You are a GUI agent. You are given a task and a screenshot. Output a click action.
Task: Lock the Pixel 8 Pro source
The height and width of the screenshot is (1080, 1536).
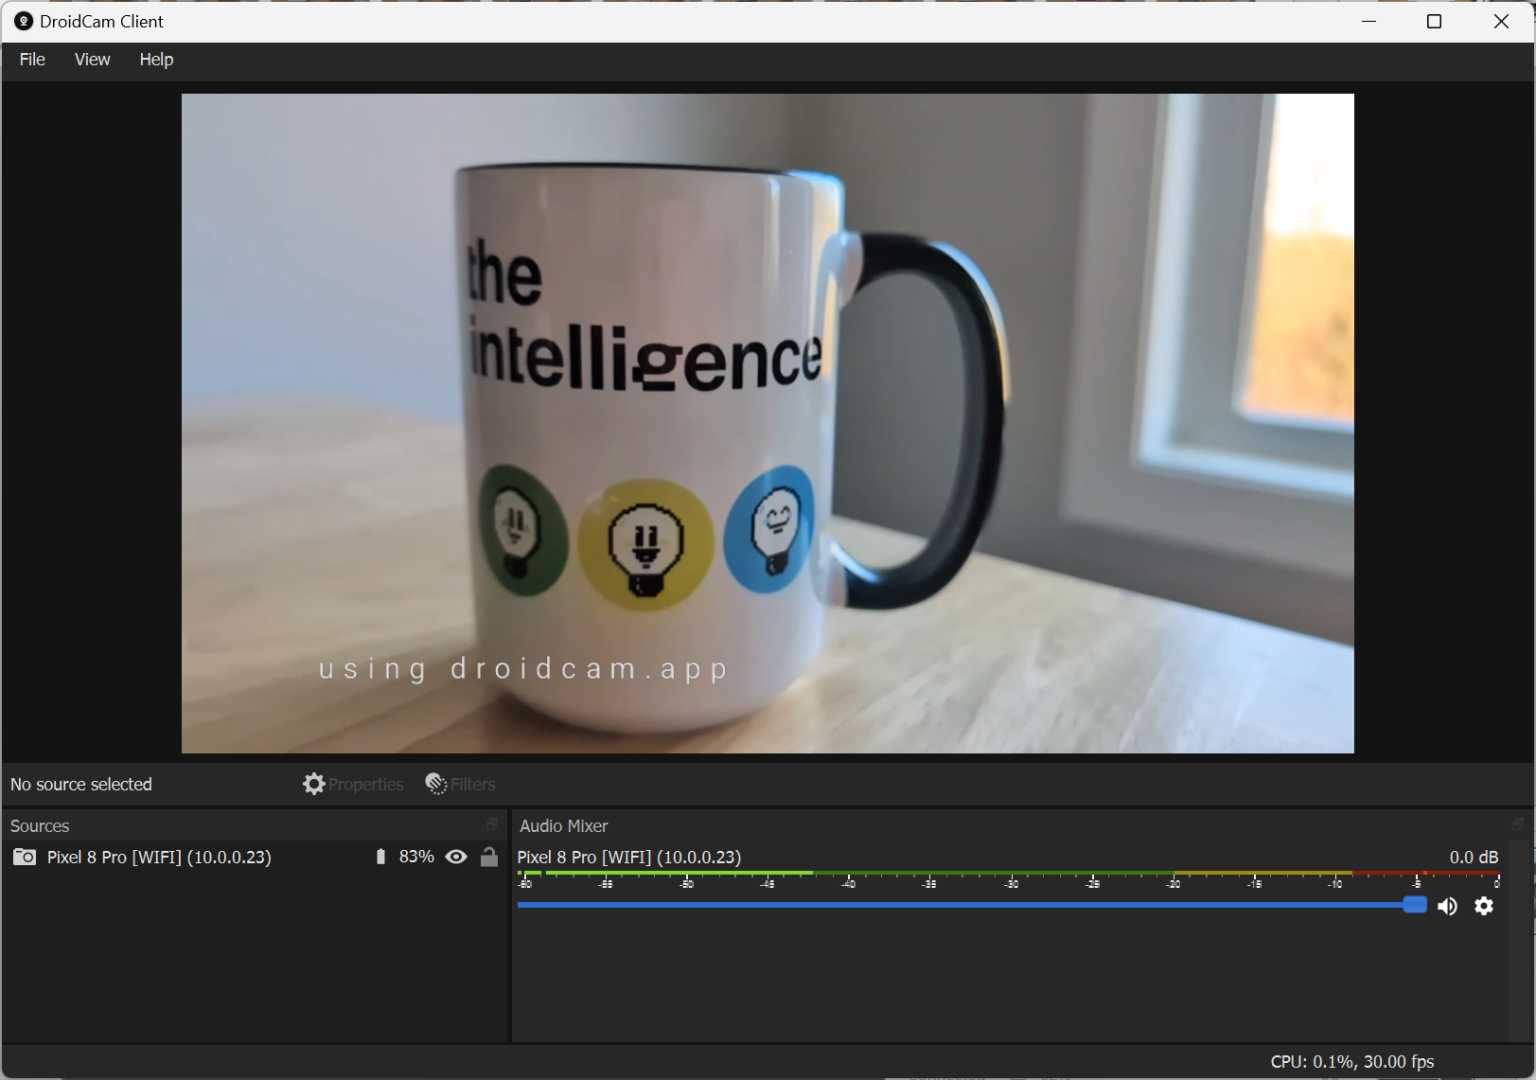[489, 857]
